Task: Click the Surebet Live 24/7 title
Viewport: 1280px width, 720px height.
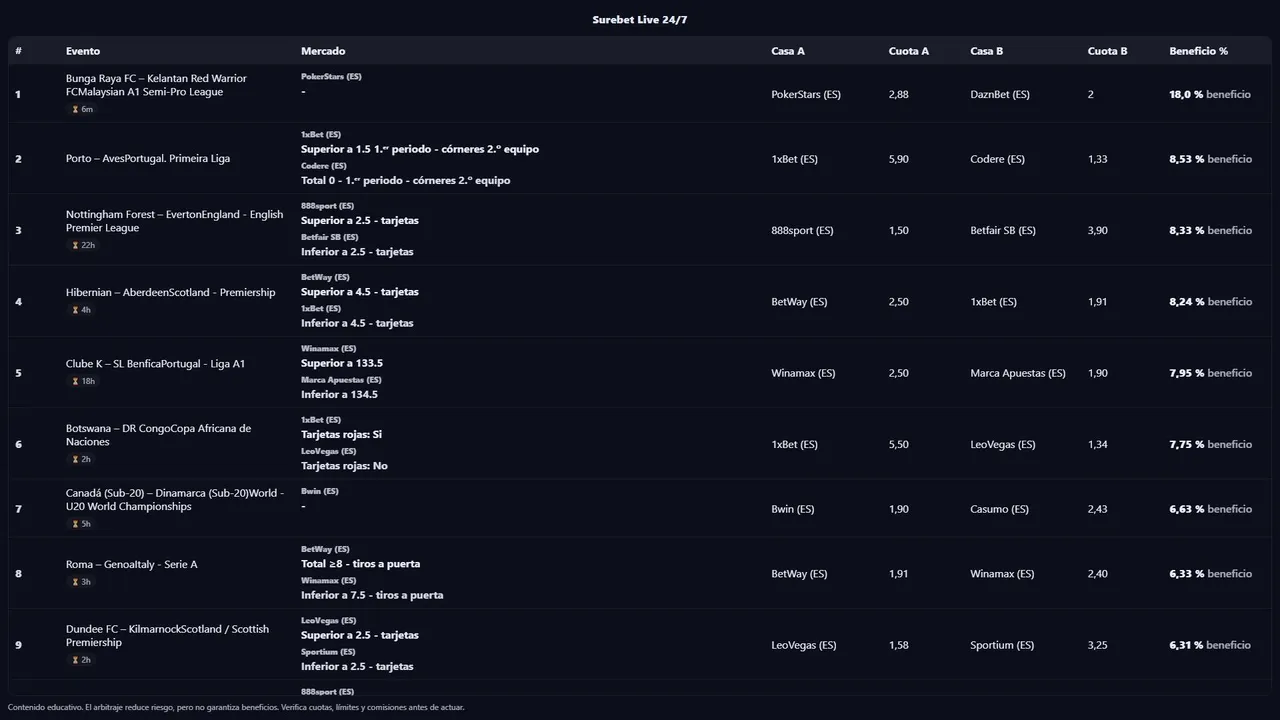Action: [x=640, y=20]
